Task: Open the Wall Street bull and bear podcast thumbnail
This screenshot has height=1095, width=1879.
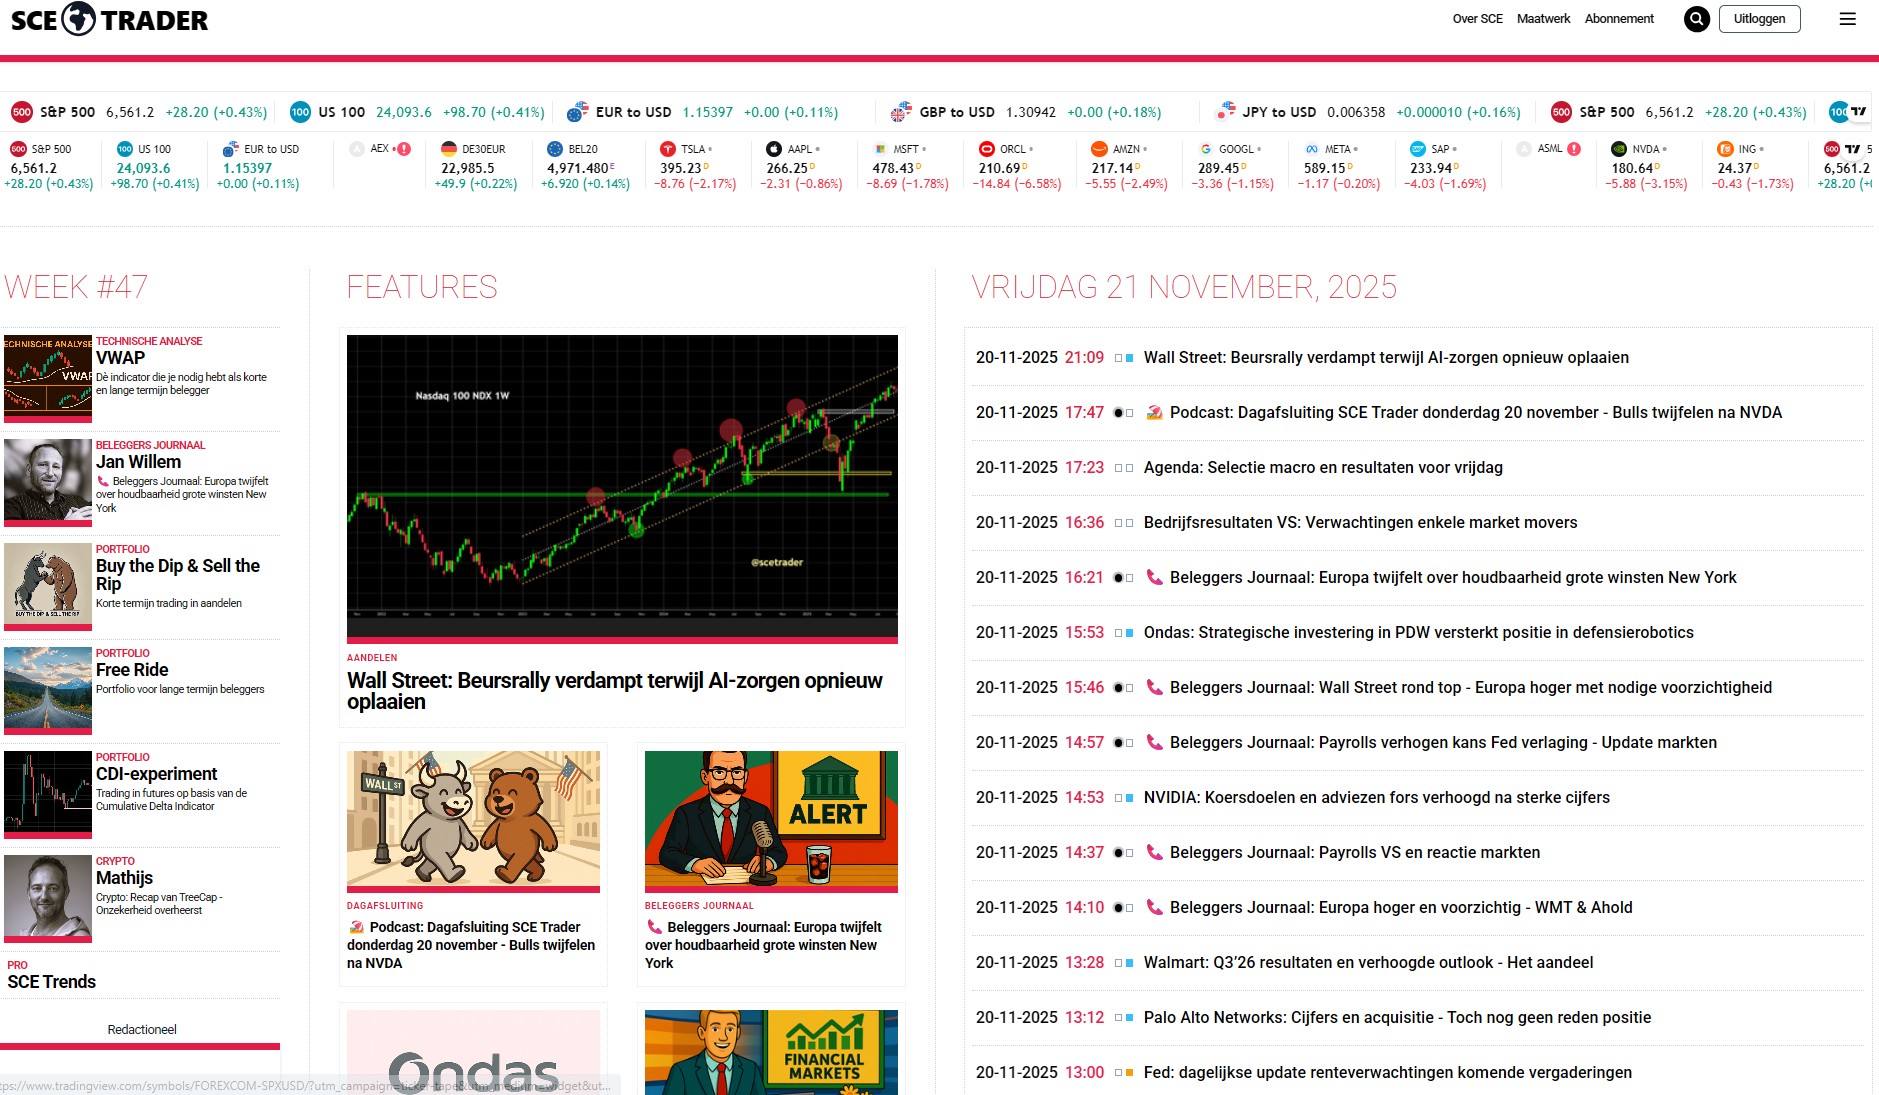Action: click(x=473, y=821)
